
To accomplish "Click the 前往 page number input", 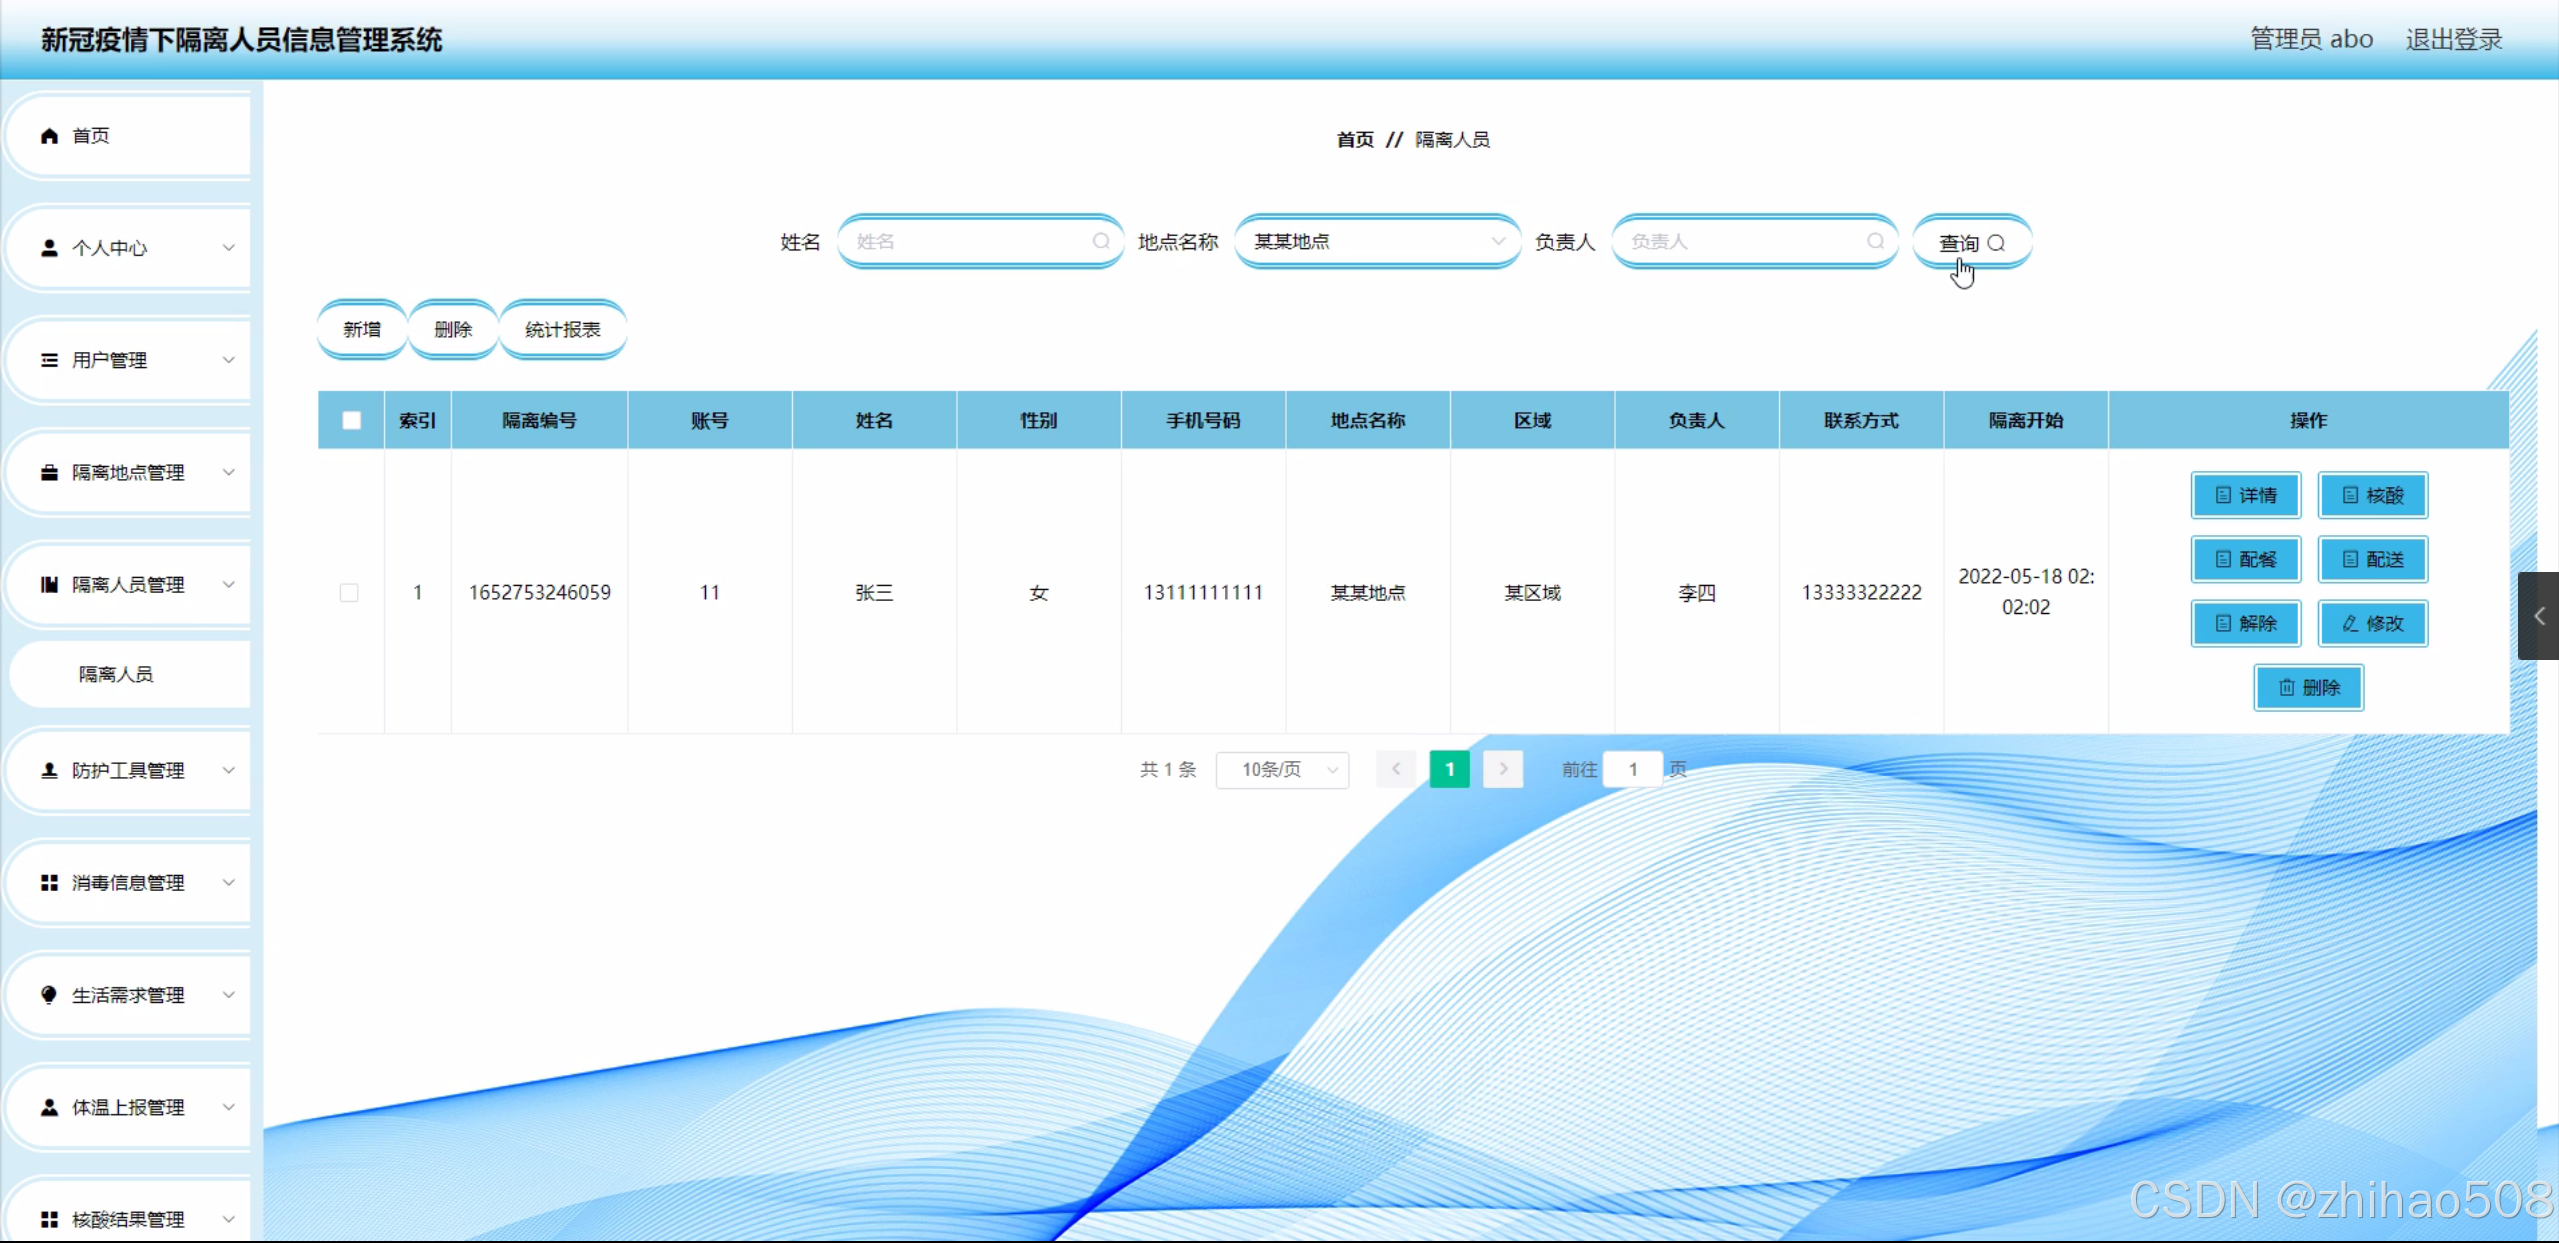I will click(1632, 769).
